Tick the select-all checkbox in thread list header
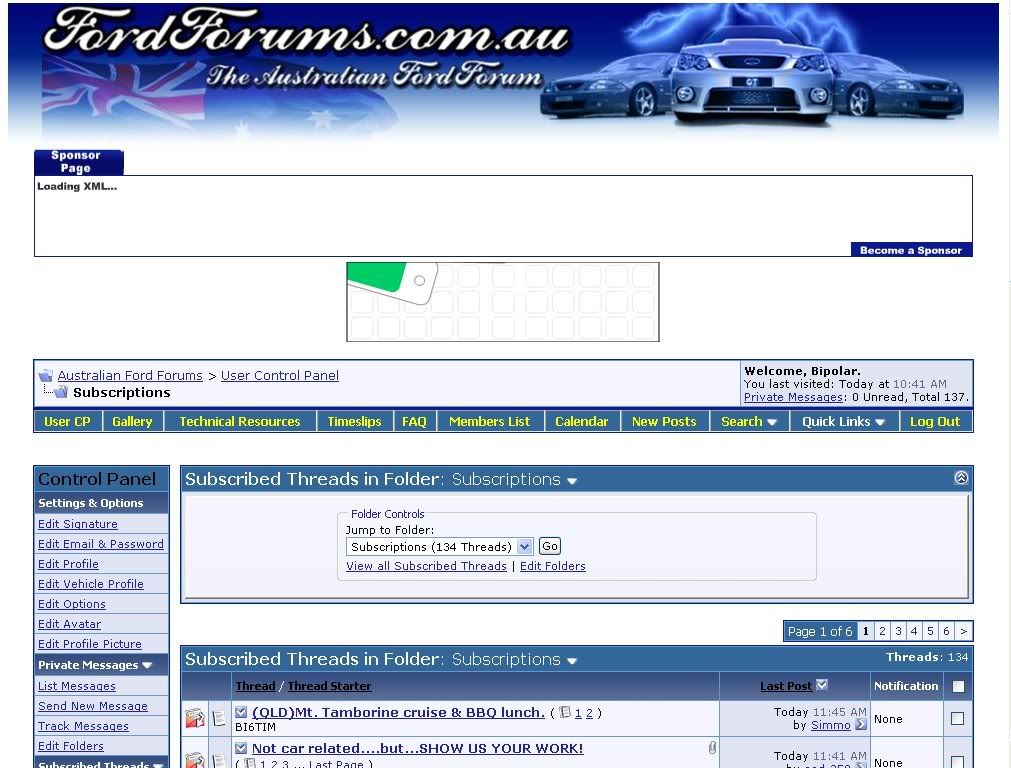Screen dimensions: 1011x768 pyautogui.click(x=958, y=686)
